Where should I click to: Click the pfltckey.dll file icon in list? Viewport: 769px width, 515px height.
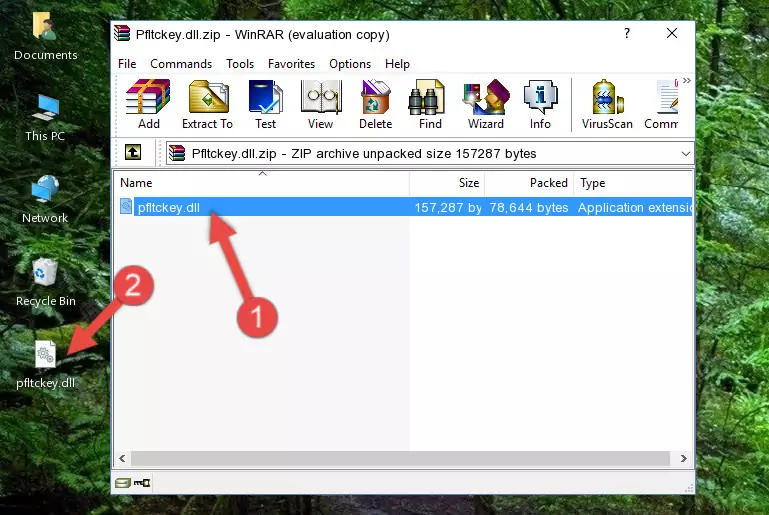(126, 206)
